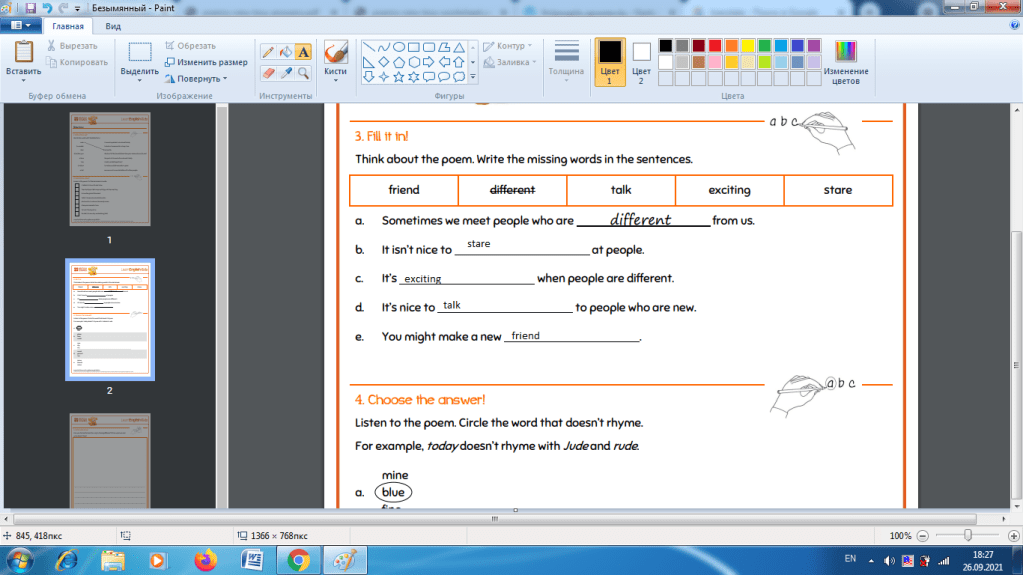Open the Вставить paste dropdown
The width and height of the screenshot is (1023, 575).
point(23,72)
